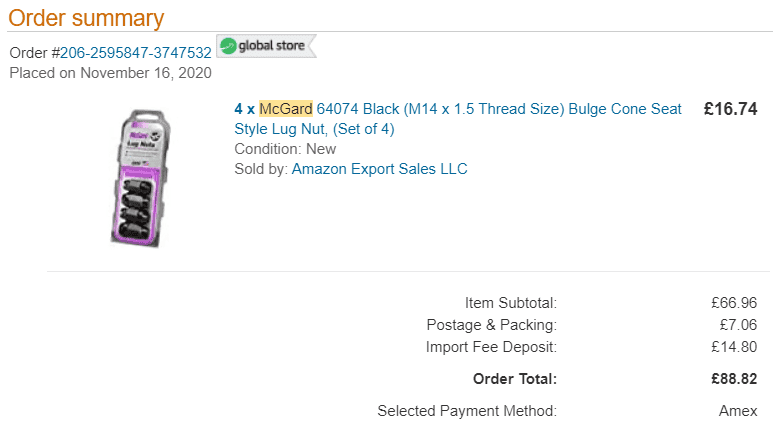The image size is (773, 433).
Task: Click the McGard lug nut product thumbnail
Action: [x=141, y=178]
